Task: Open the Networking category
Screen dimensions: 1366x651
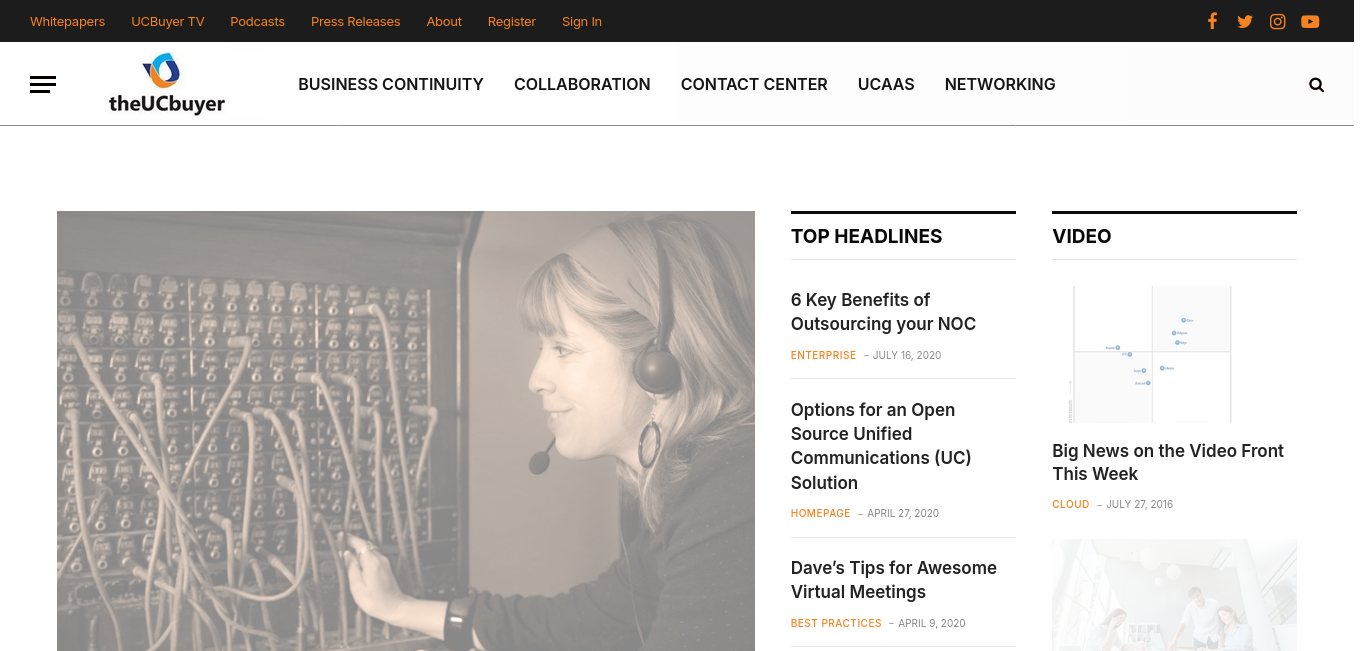Action: 1000,84
